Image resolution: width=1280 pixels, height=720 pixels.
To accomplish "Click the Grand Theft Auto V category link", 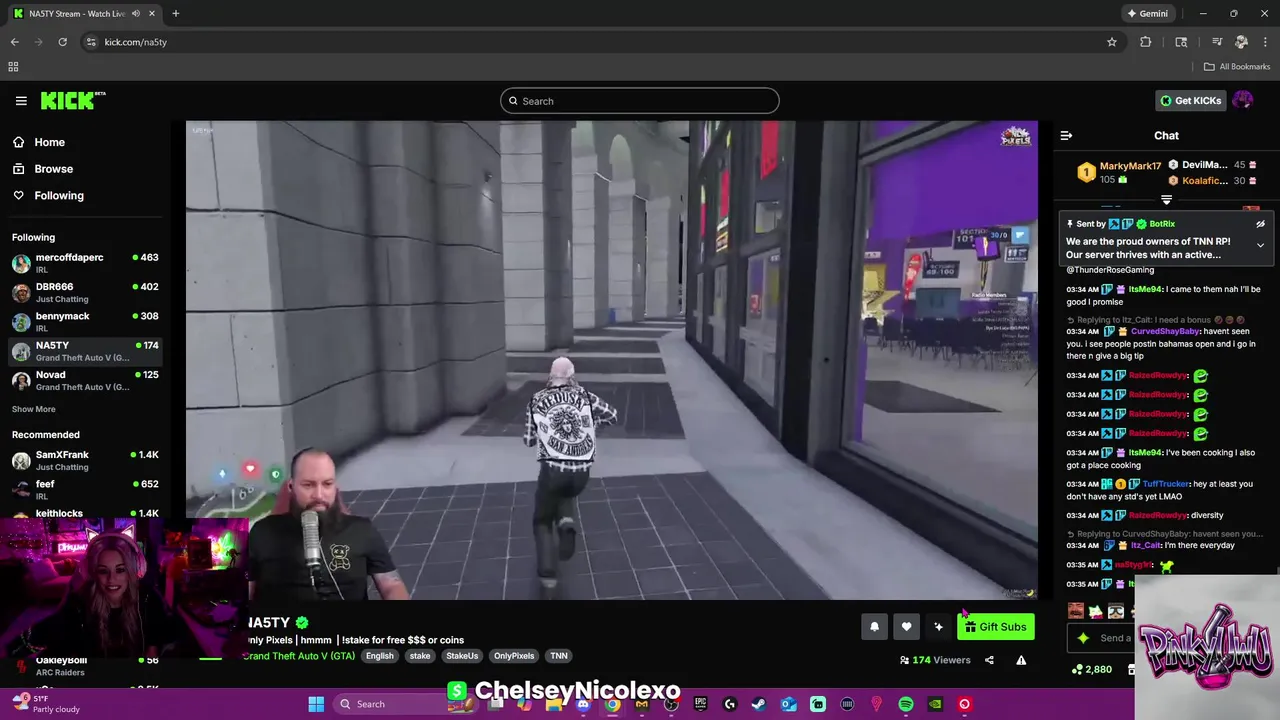I will click(299, 656).
